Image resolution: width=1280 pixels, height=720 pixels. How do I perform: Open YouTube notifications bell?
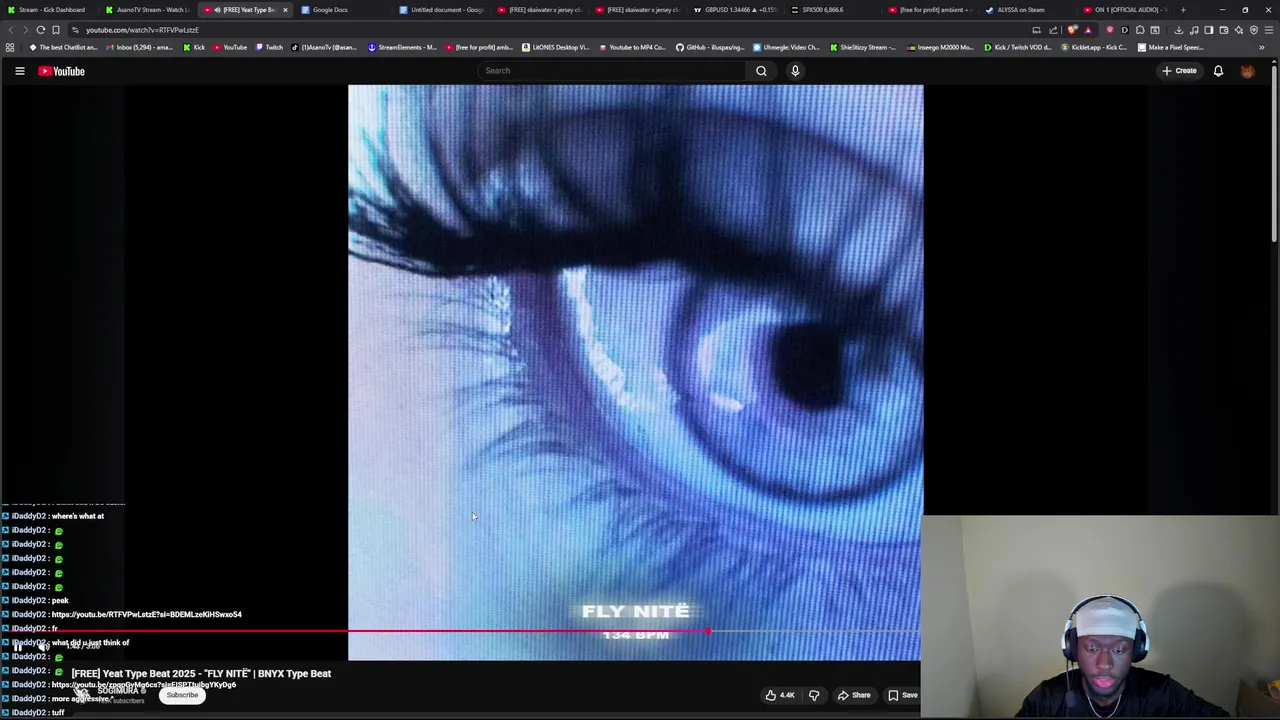click(1218, 71)
